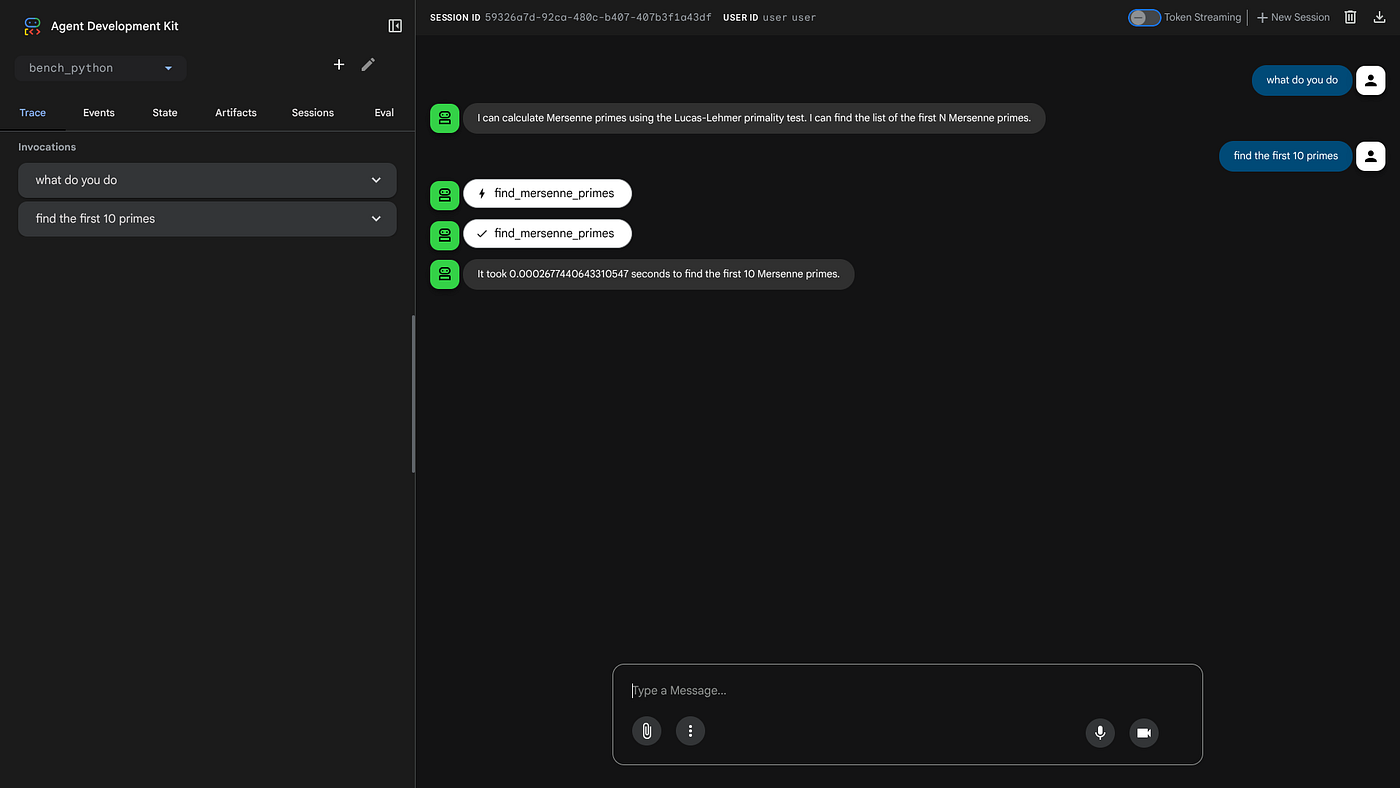Click the 'It took 0.000267...' reply message
This screenshot has height=788, width=1400.
[x=658, y=274]
